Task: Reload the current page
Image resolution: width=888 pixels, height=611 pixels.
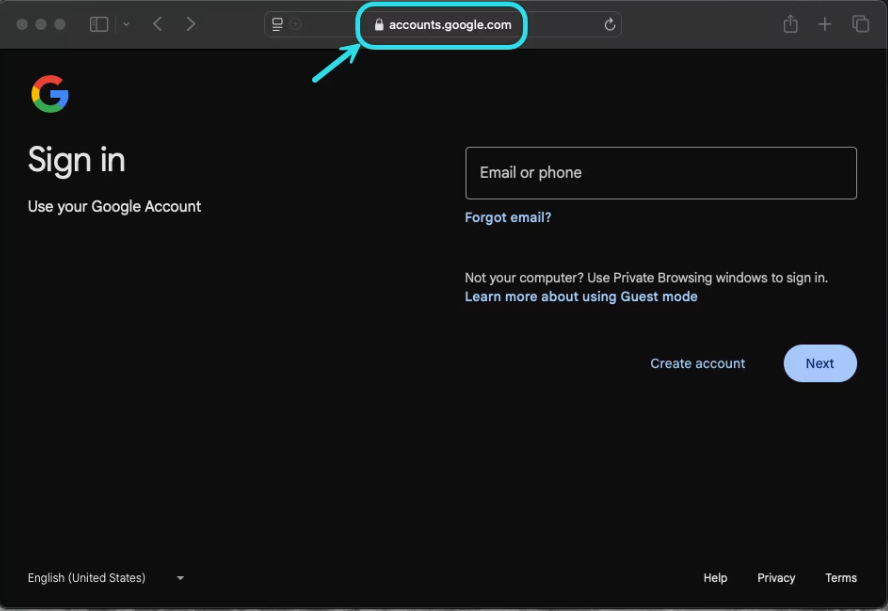Action: pos(610,25)
